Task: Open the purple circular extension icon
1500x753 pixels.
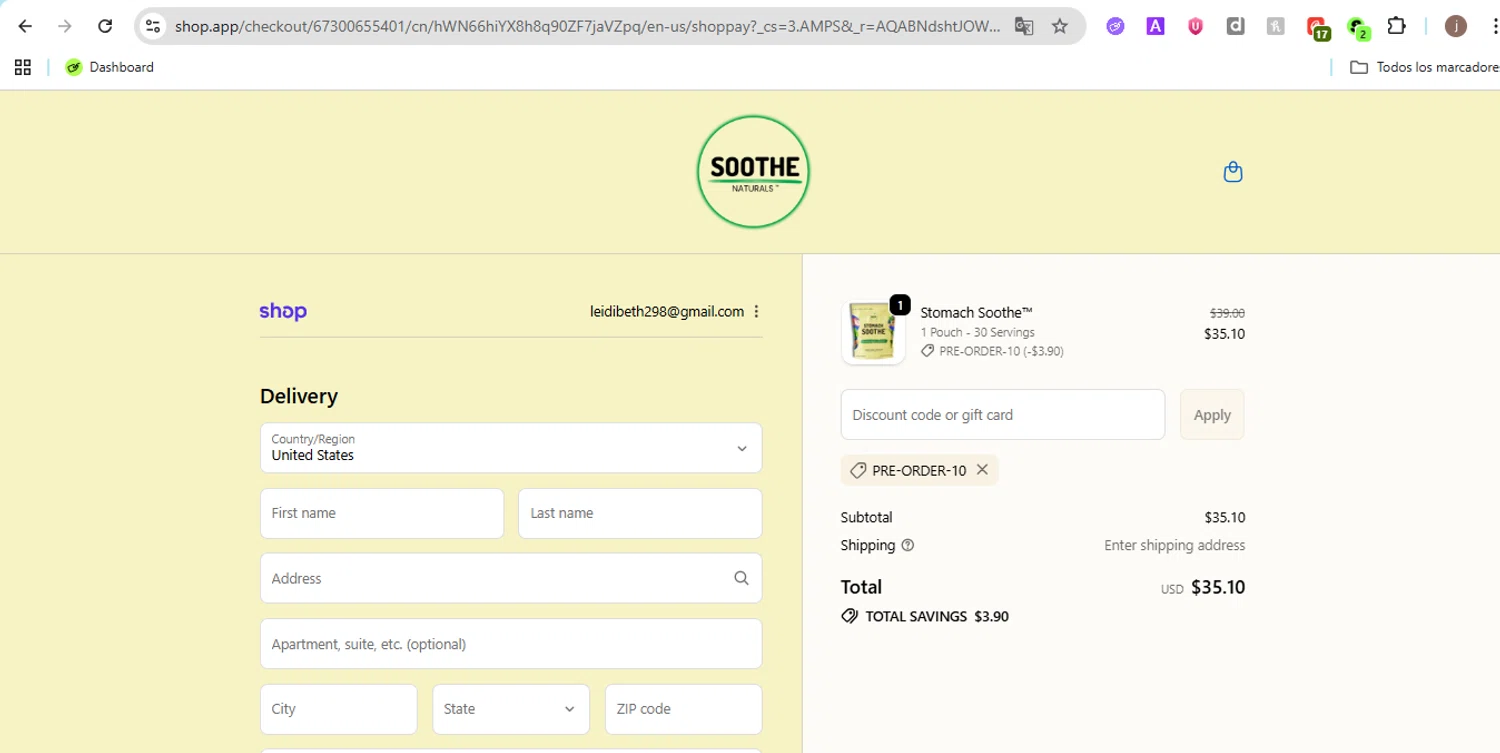Action: [x=1115, y=27]
